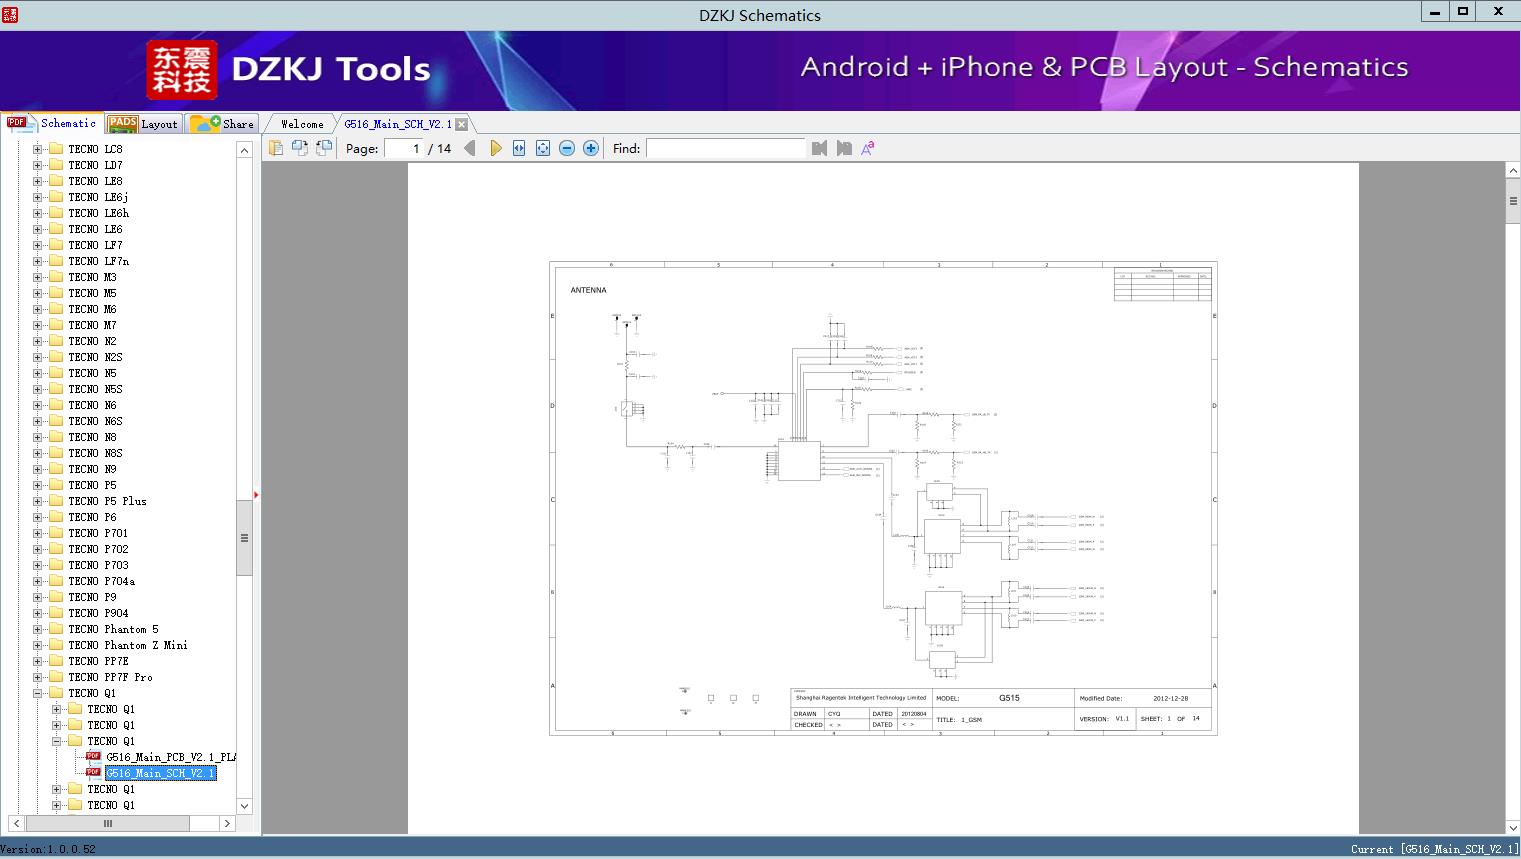Click the copy document icon in toolbar
The image size is (1521, 859).
276,148
